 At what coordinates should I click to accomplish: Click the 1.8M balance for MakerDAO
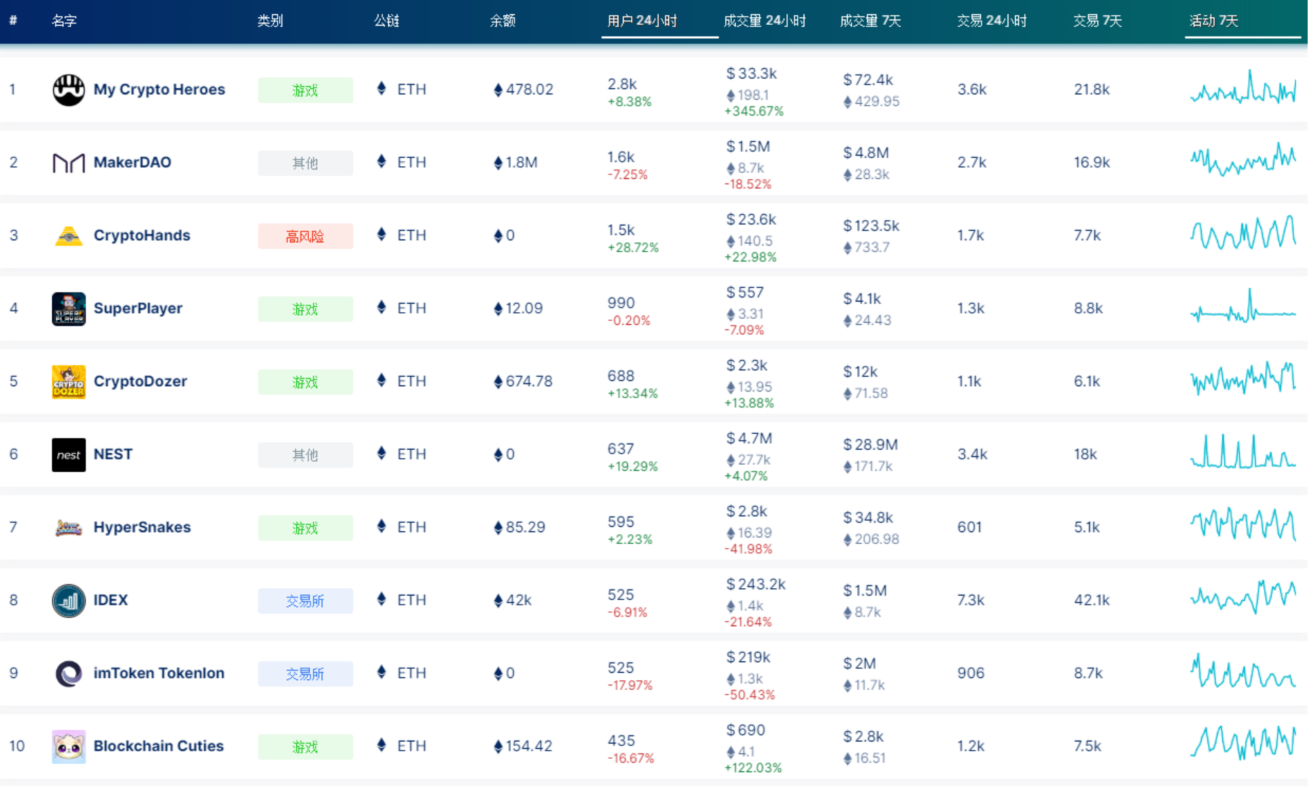[x=522, y=163]
